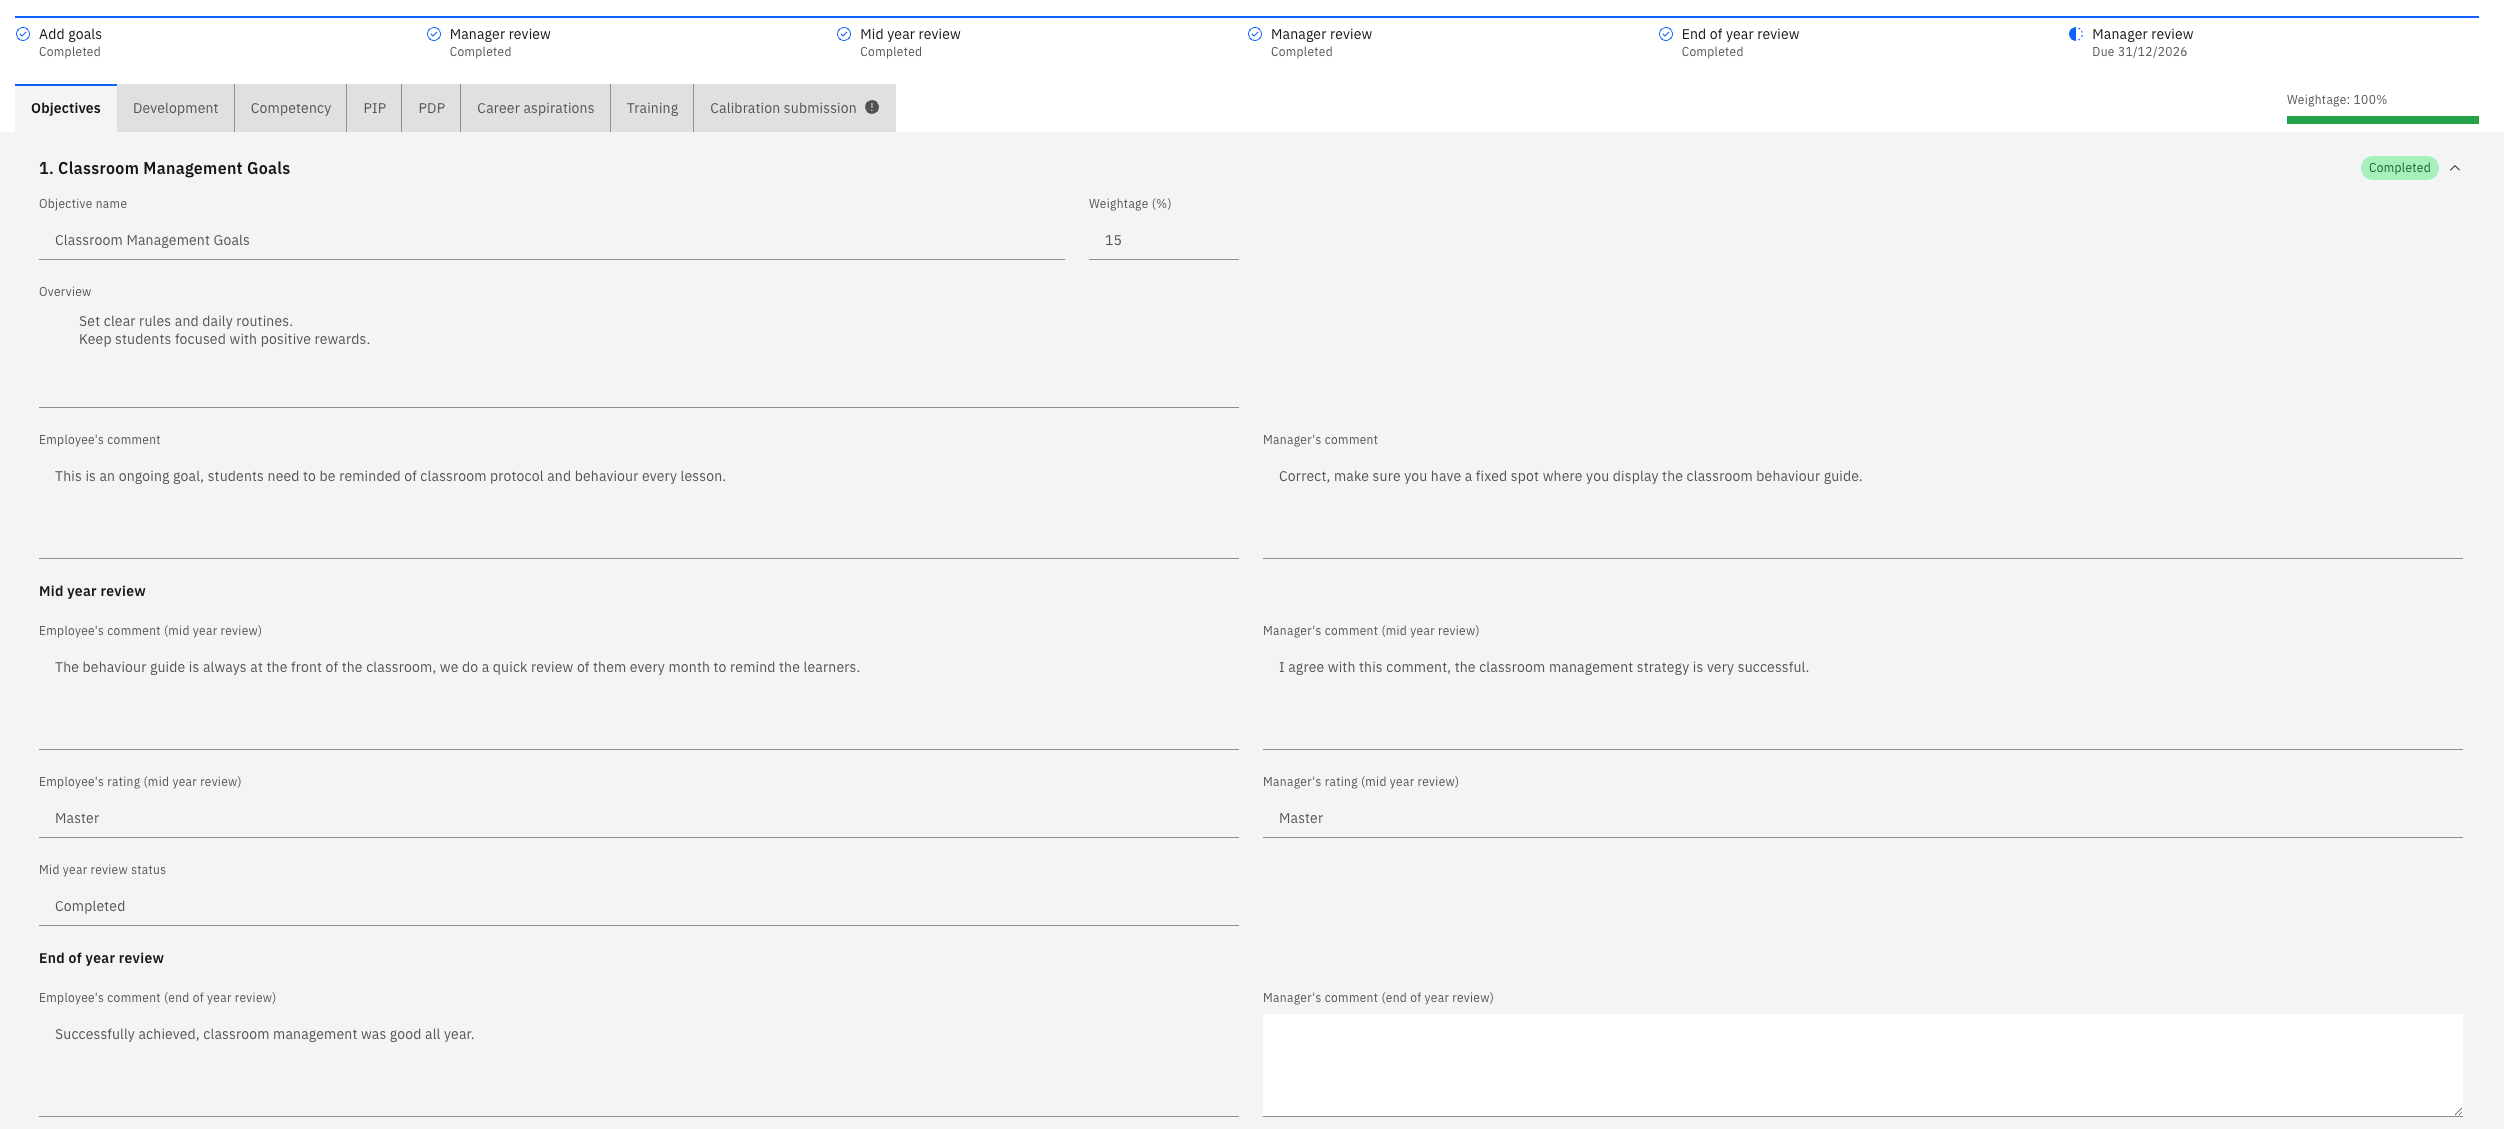This screenshot has width=2504, height=1129.
Task: Click the alert icon on Calibration submission
Action: coord(872,107)
